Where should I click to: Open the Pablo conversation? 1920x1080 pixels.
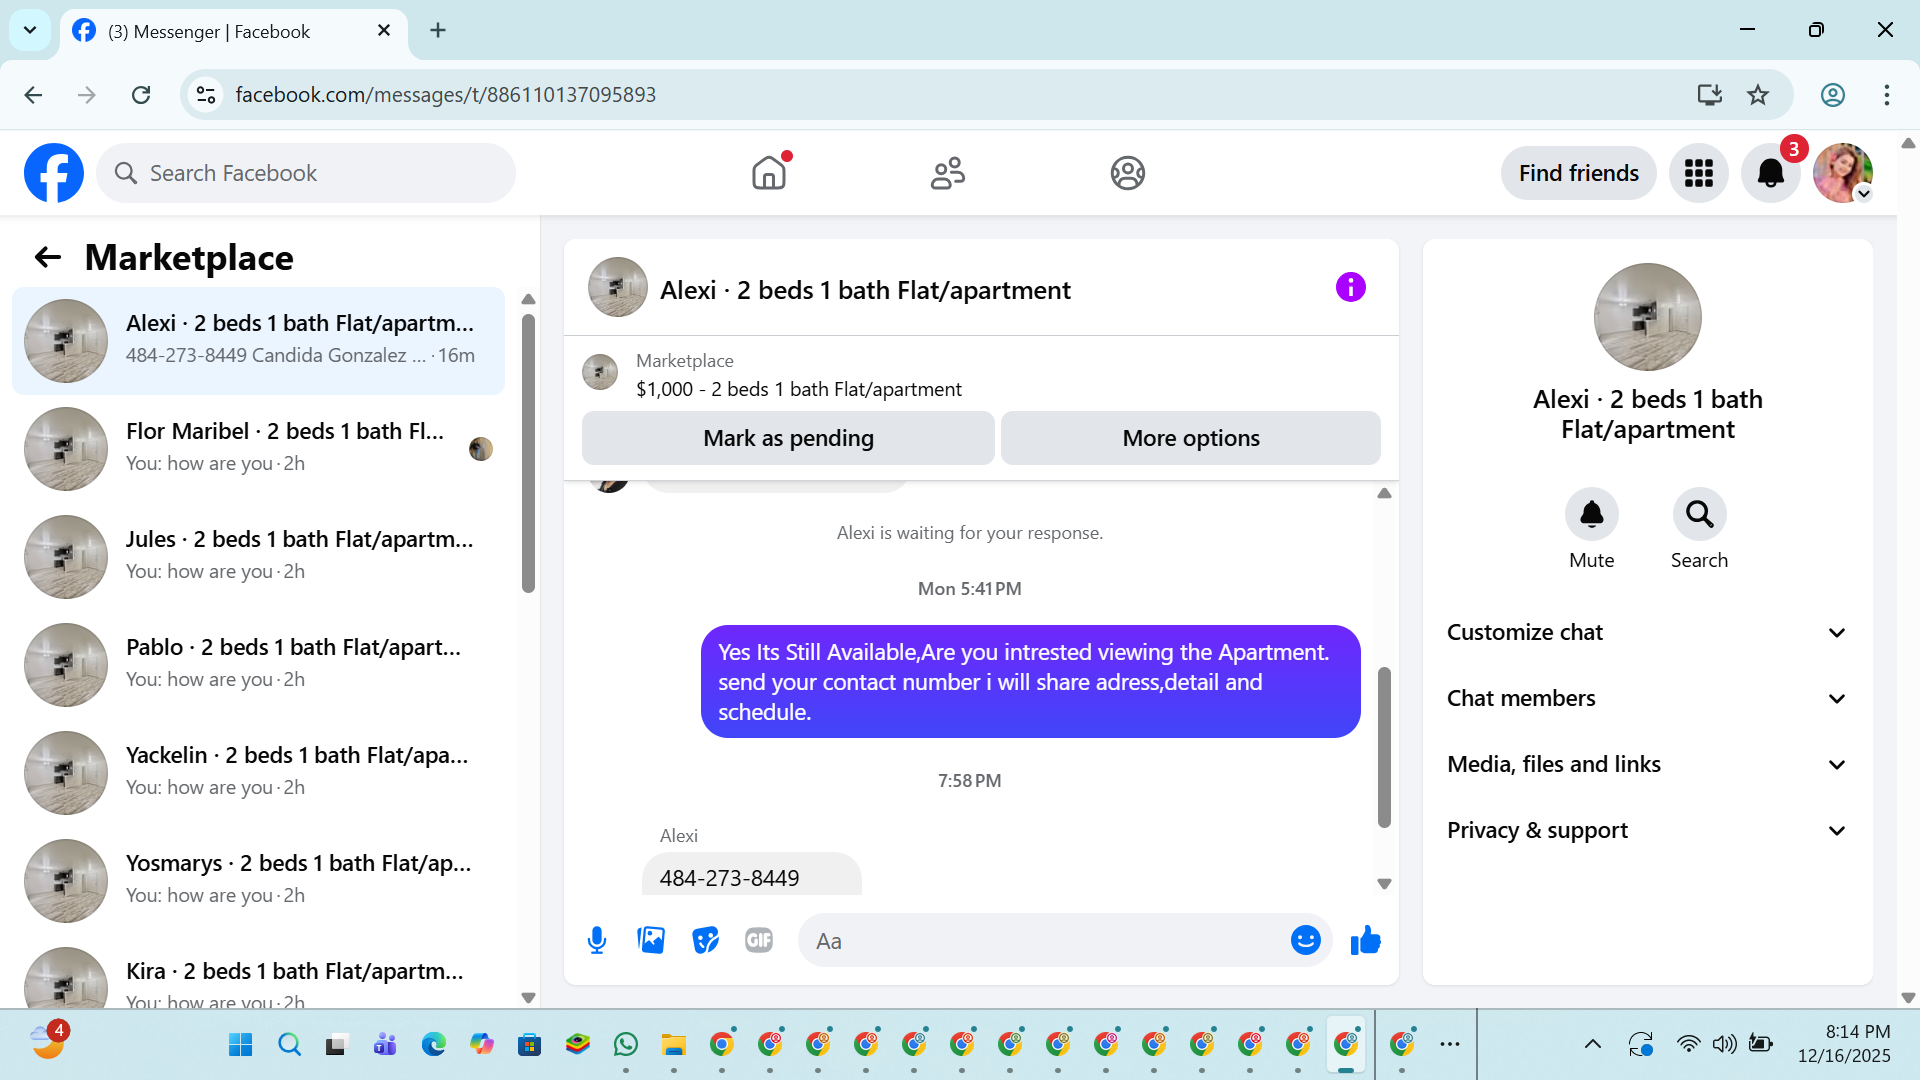(258, 665)
